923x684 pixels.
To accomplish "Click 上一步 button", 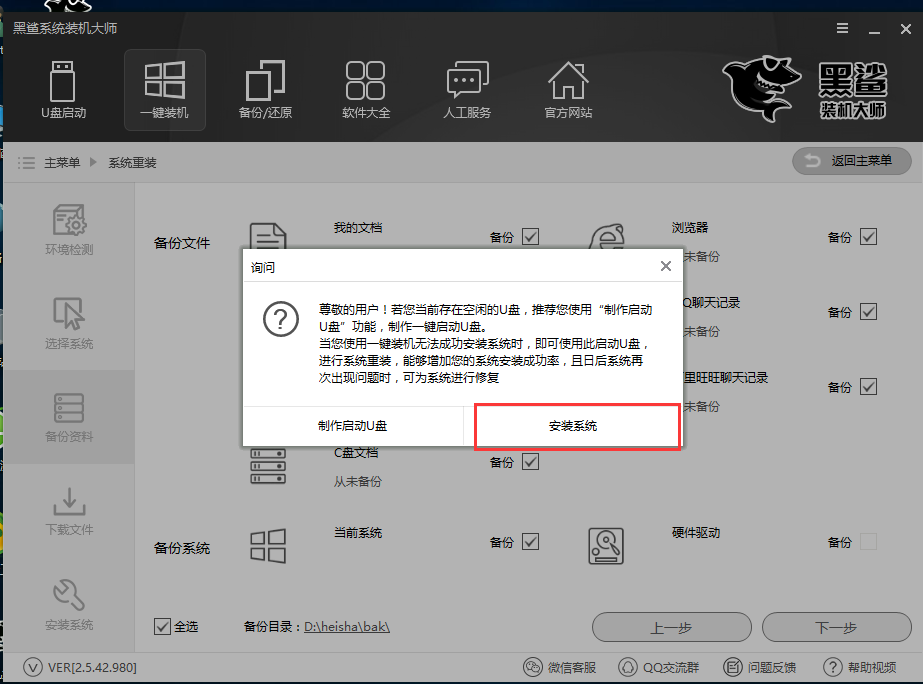I will click(672, 627).
